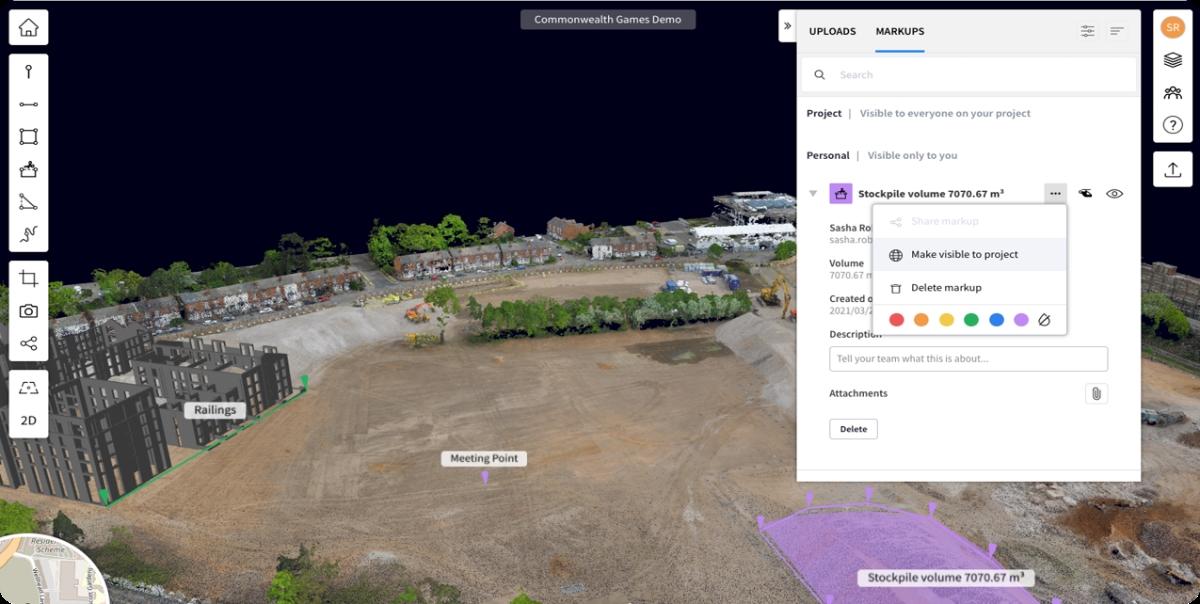Click the Meeting Point purple pin marker
The image size is (1200, 604).
(485, 478)
